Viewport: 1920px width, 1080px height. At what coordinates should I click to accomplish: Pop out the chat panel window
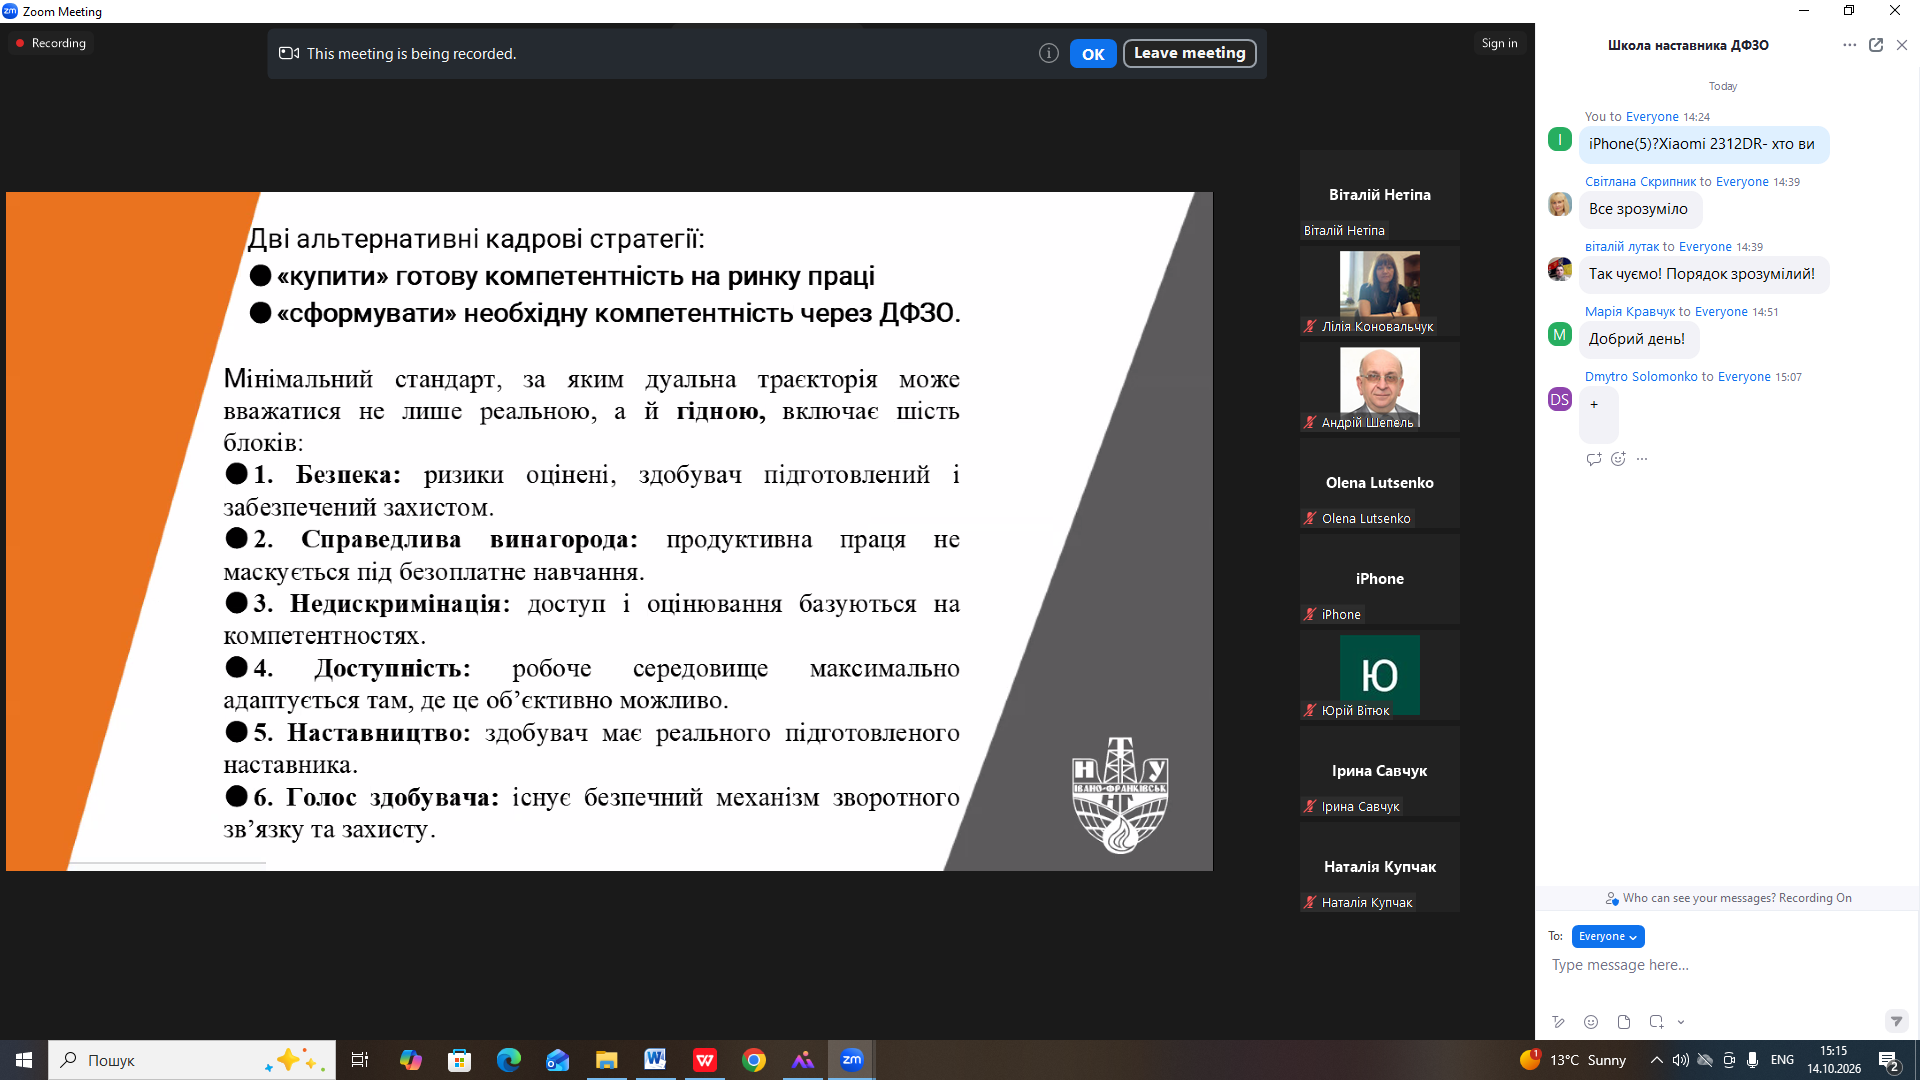pos(1876,45)
